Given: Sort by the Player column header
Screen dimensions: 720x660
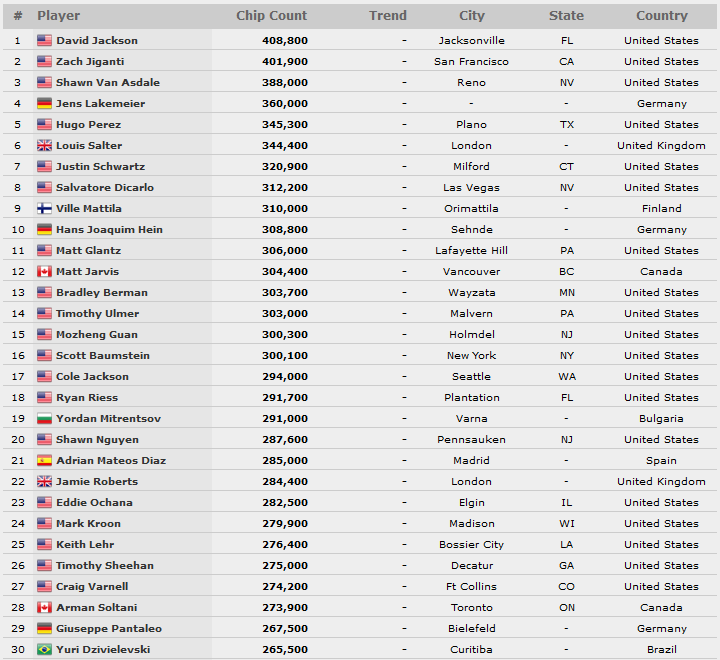Looking at the screenshot, I should coord(58,16).
